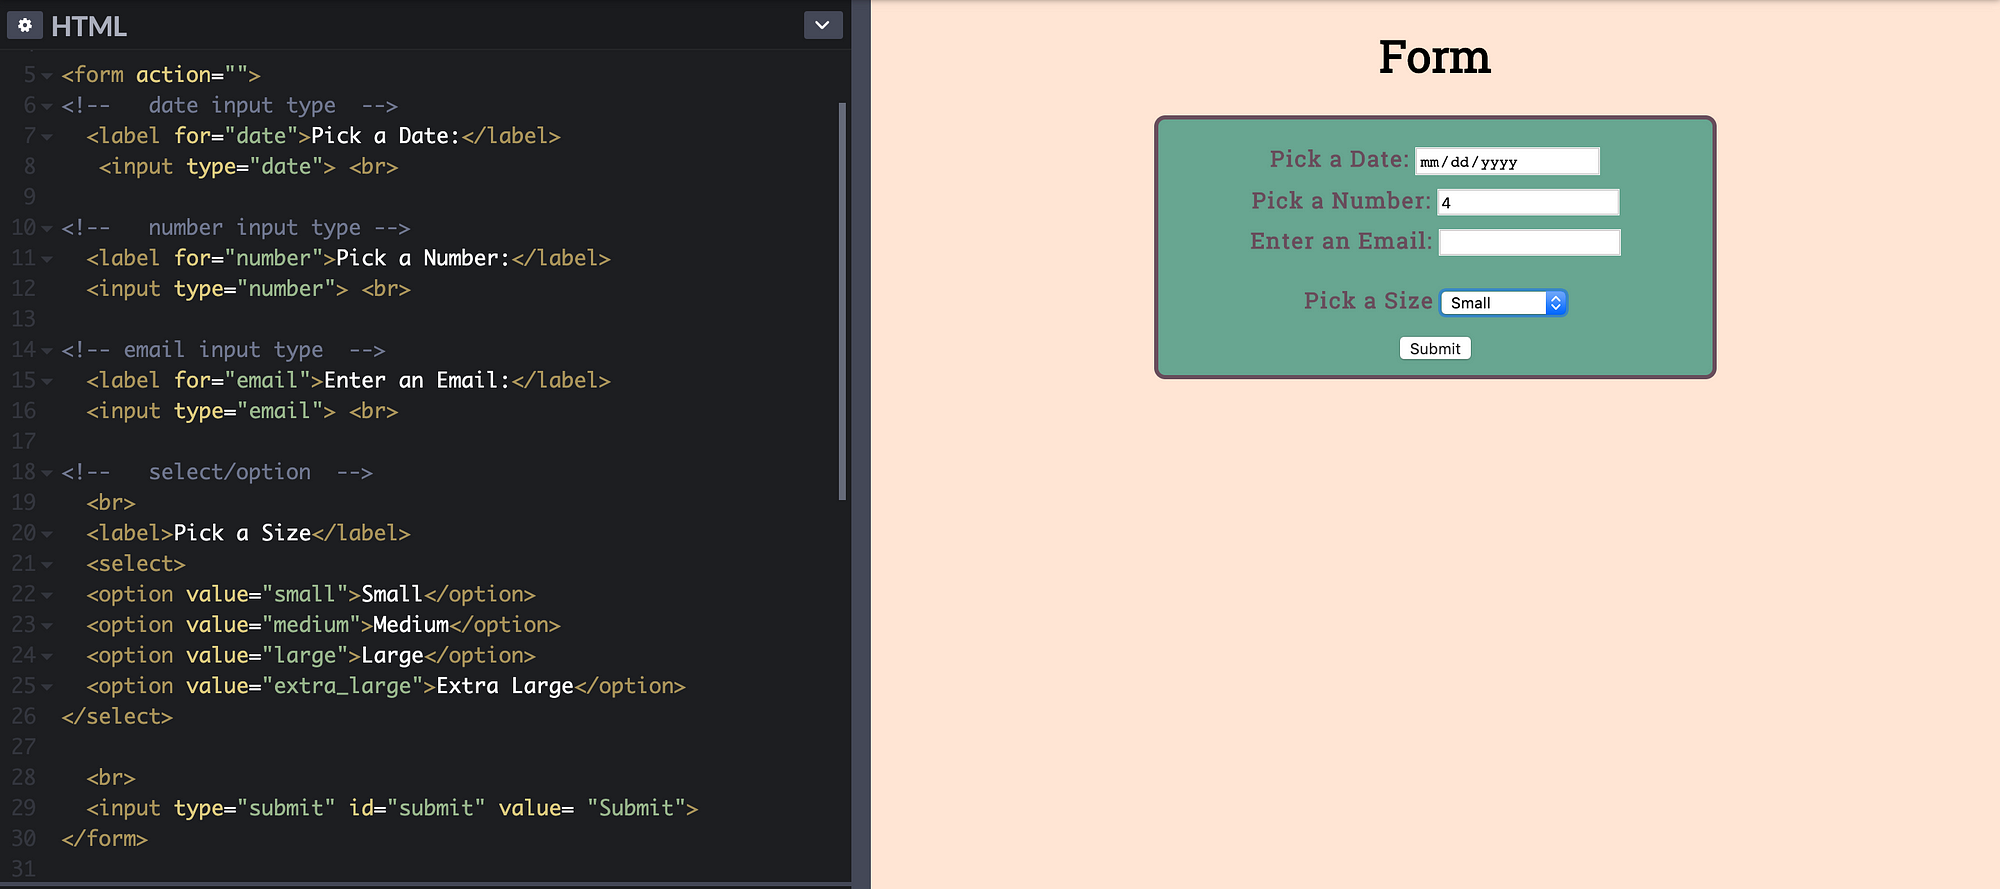The image size is (2000, 889).
Task: Click the '<input type="email">' code line
Action: [x=243, y=411]
